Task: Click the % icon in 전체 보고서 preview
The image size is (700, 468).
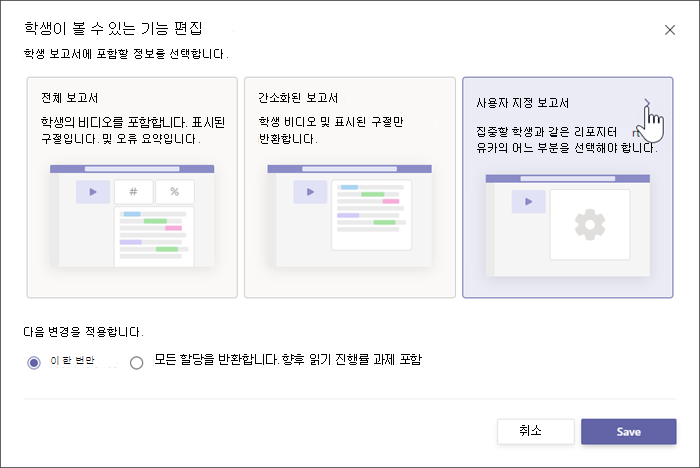Action: tap(175, 192)
